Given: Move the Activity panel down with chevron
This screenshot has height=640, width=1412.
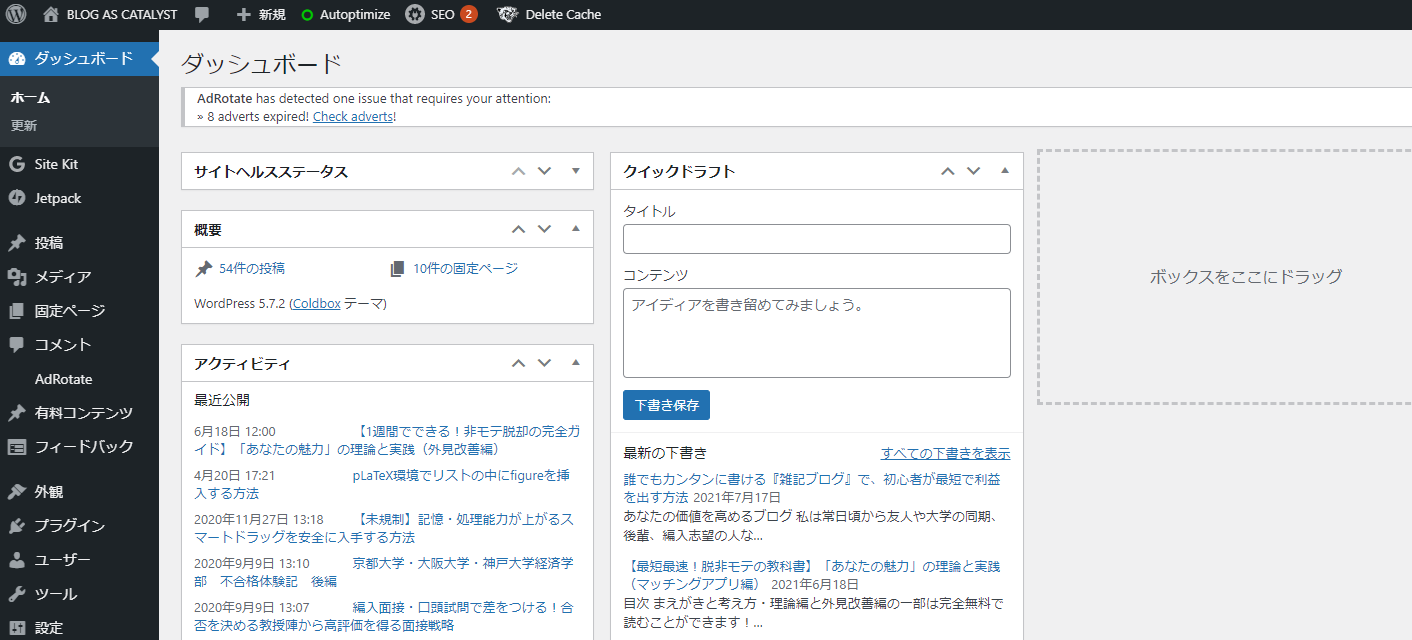Looking at the screenshot, I should click(544, 363).
